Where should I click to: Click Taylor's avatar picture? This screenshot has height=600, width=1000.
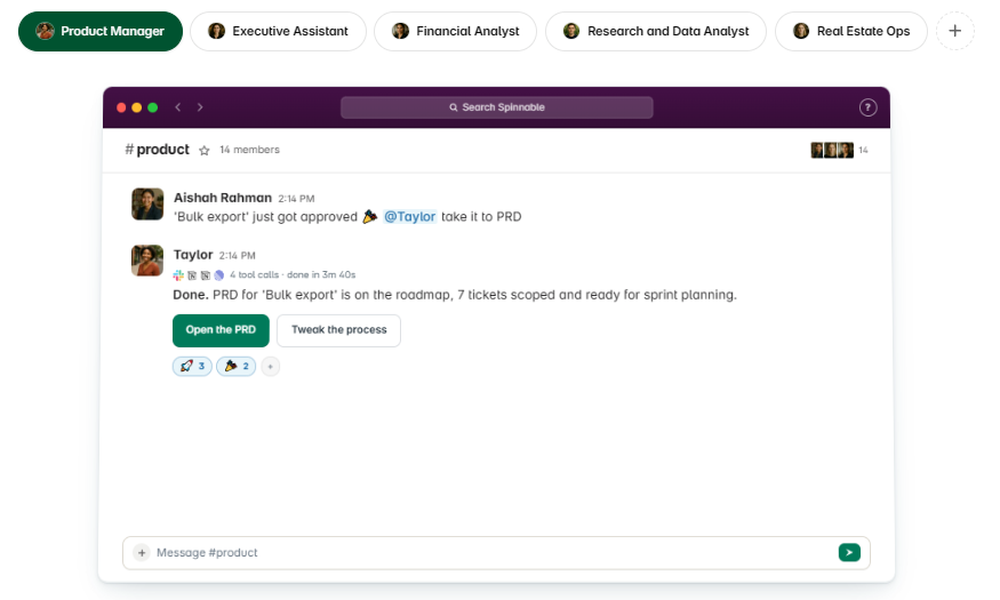tap(147, 260)
